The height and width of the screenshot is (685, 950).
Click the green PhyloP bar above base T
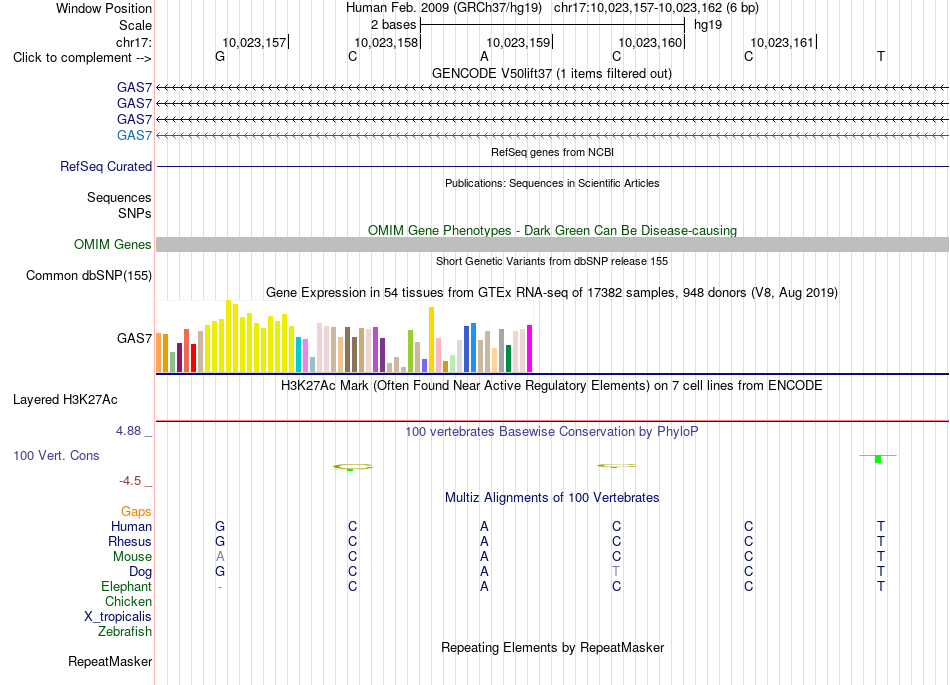[878, 458]
